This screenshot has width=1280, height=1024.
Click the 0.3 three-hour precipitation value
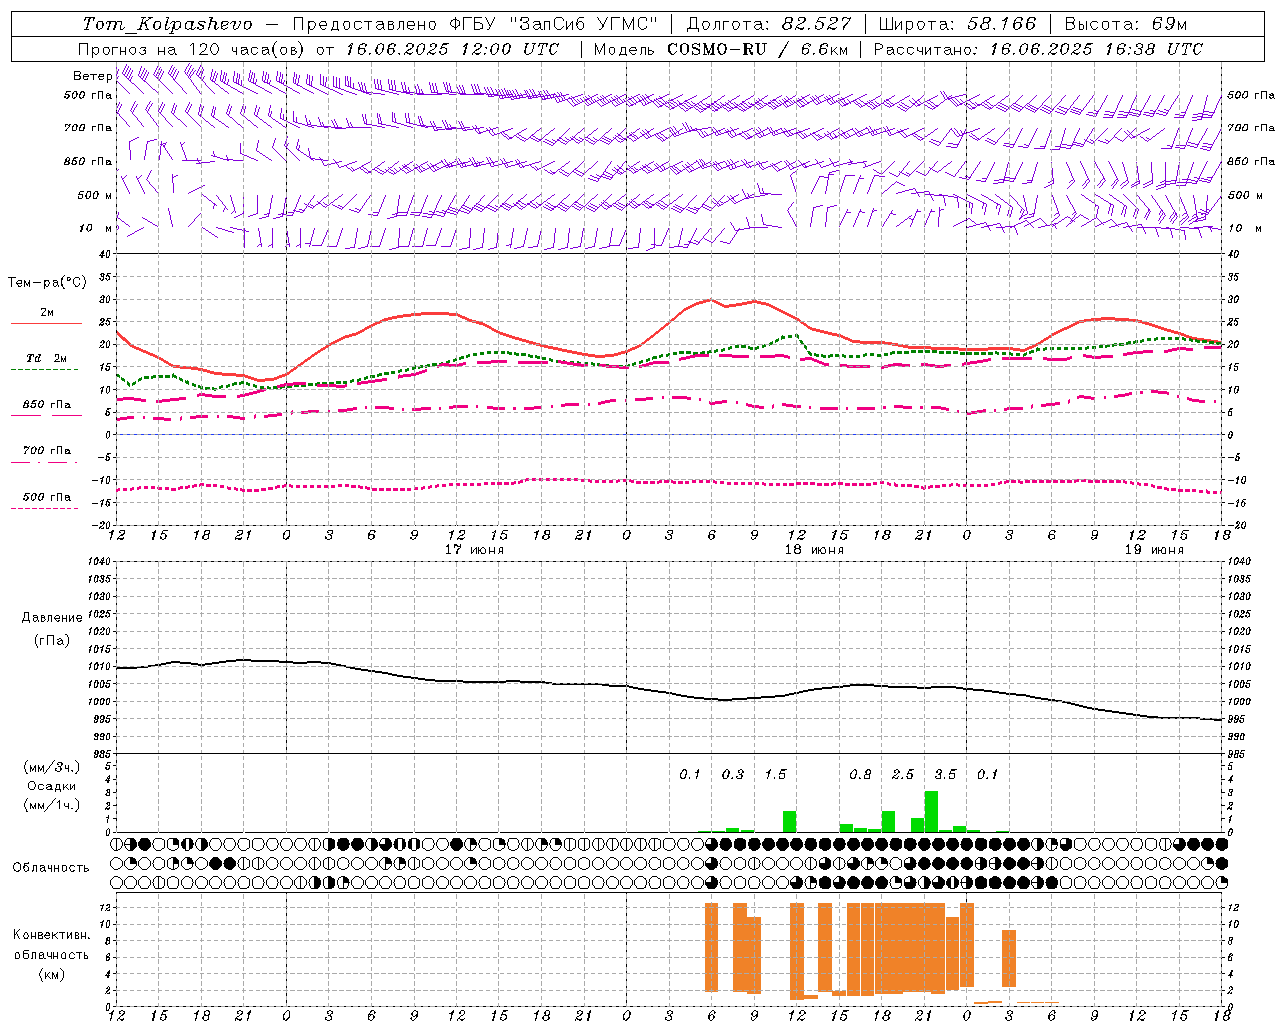(x=733, y=774)
